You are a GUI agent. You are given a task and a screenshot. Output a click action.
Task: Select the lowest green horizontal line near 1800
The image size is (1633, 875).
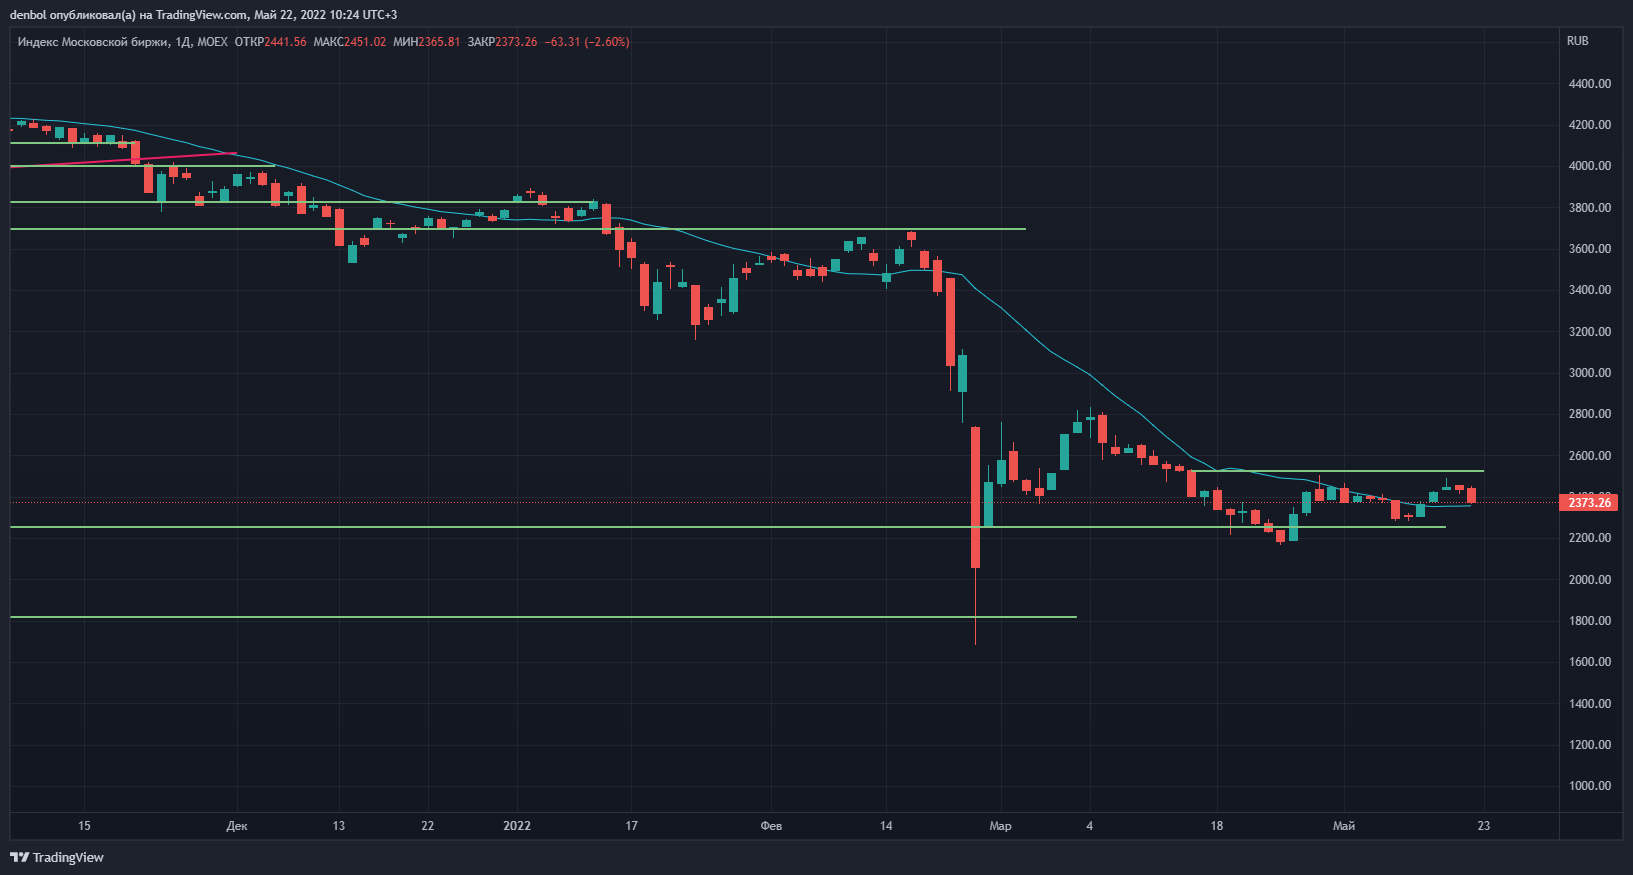(x=543, y=617)
